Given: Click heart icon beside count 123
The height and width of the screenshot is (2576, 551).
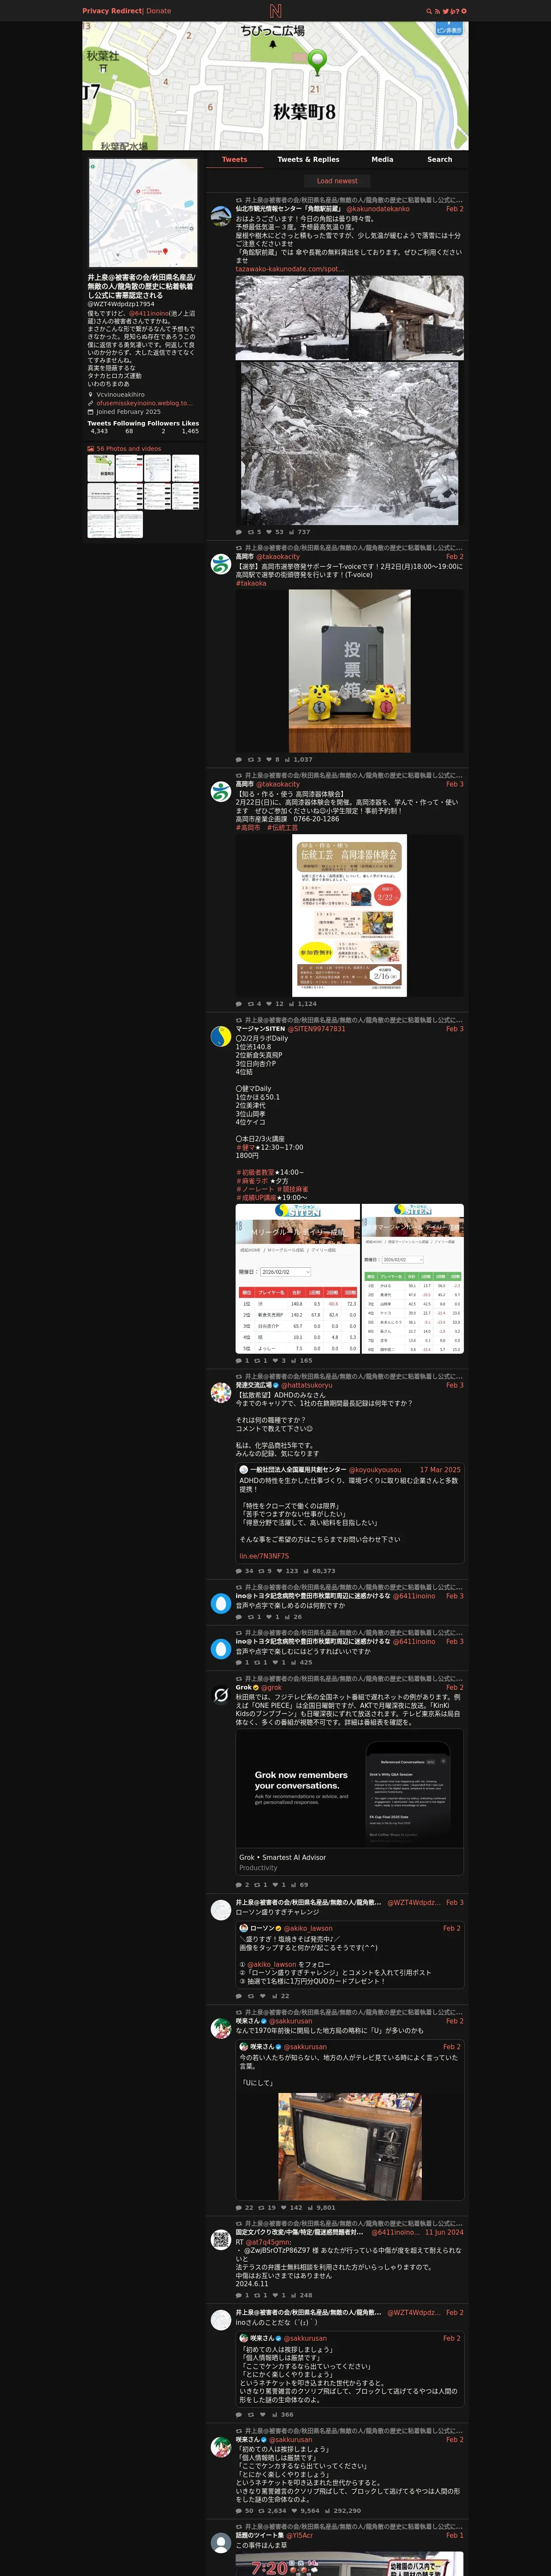Looking at the screenshot, I should pos(279,1571).
